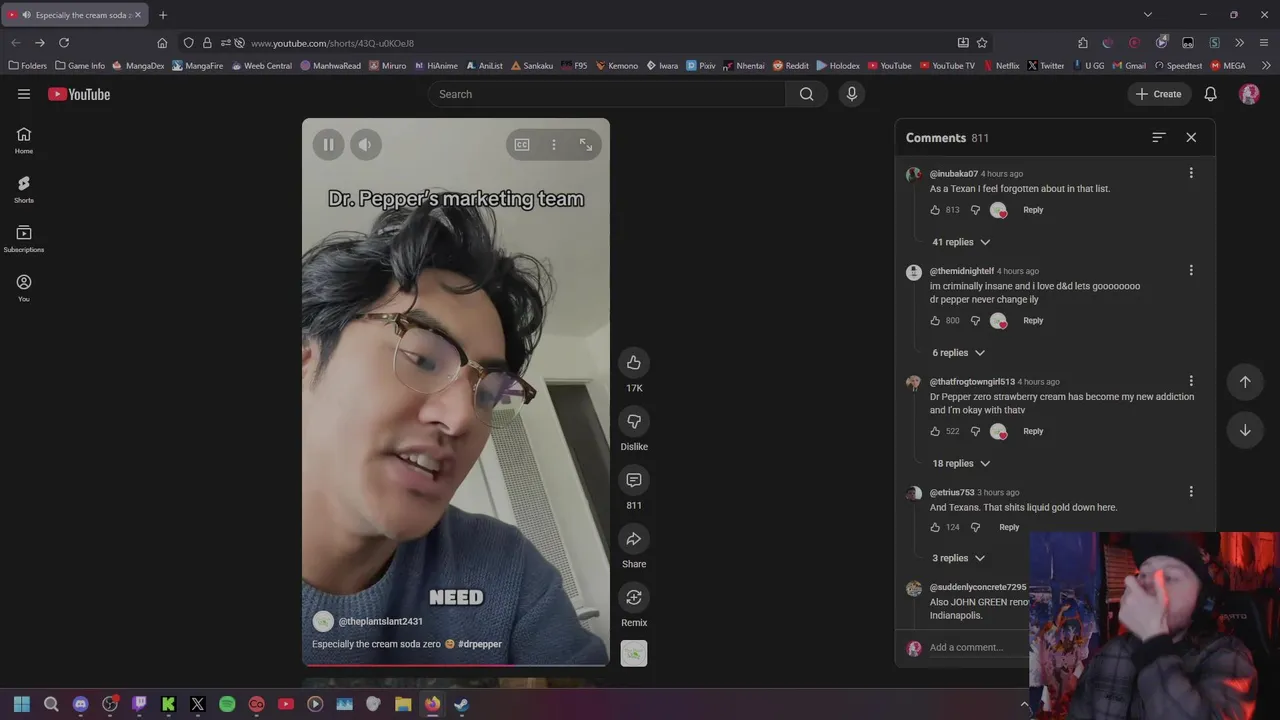Image resolution: width=1280 pixels, height=720 pixels.
Task: Focus the YouTube search field
Action: [x=608, y=94]
